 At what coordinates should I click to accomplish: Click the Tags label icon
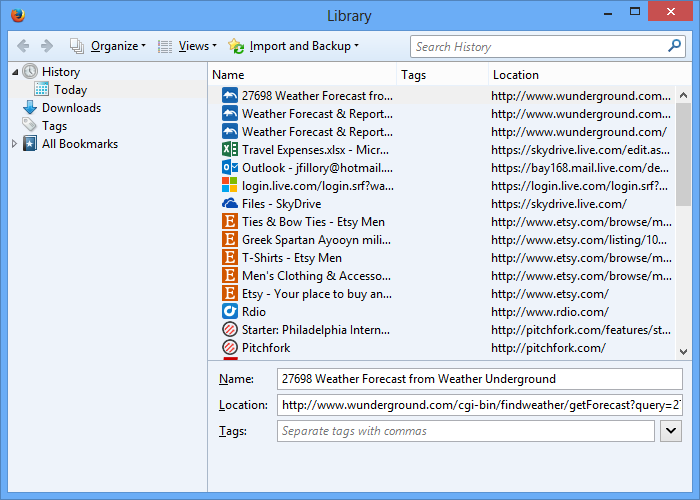(x=29, y=125)
